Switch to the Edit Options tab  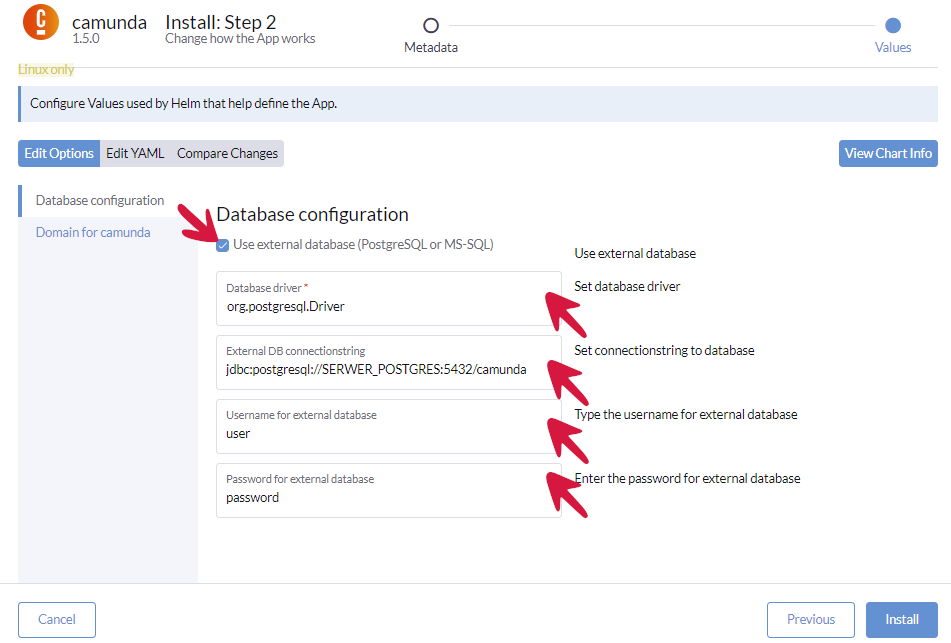(59, 153)
